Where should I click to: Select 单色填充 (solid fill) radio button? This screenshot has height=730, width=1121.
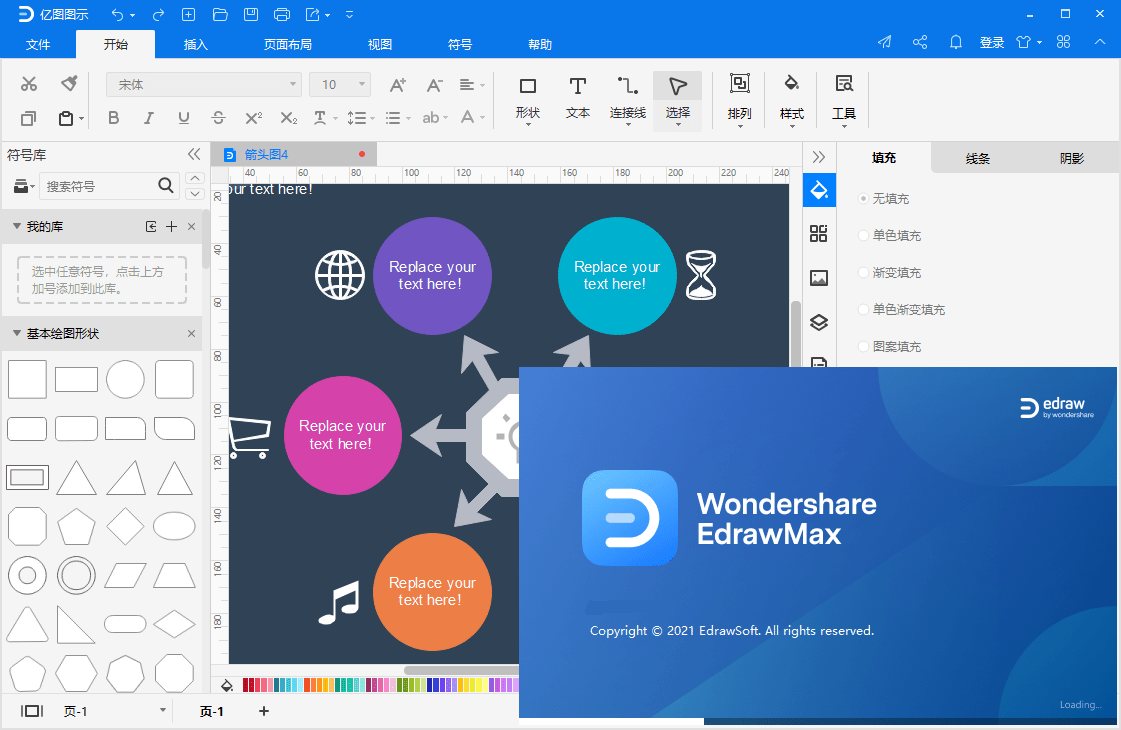tap(863, 235)
